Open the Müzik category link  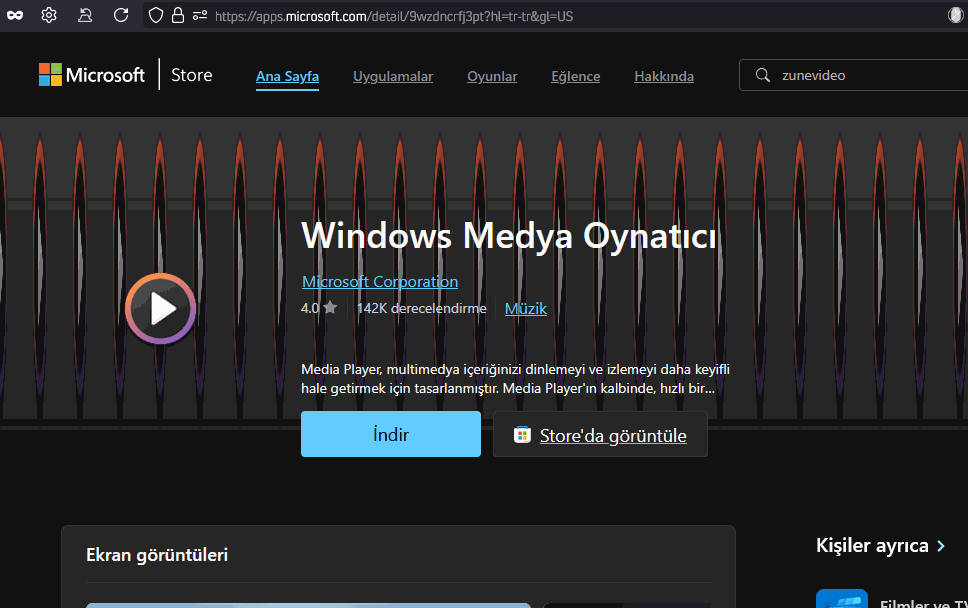point(525,309)
